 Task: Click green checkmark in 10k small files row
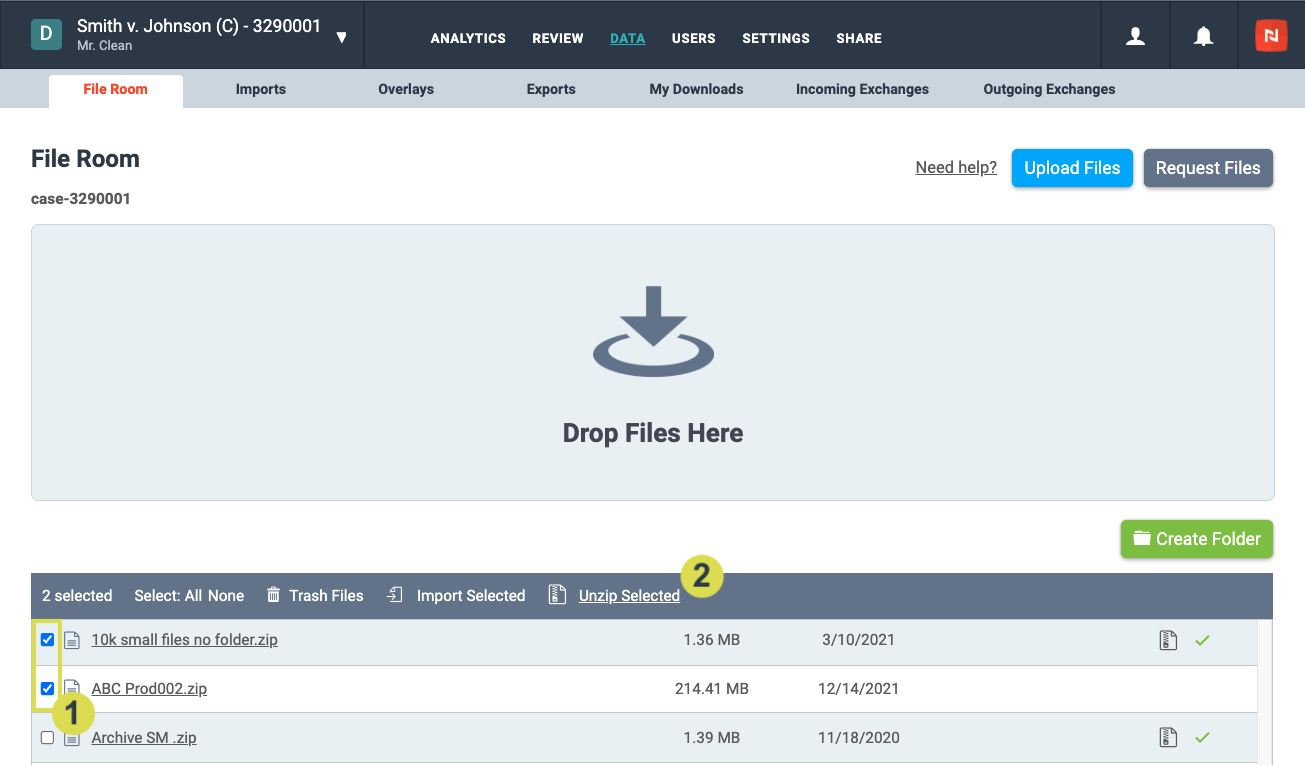pos(1202,640)
